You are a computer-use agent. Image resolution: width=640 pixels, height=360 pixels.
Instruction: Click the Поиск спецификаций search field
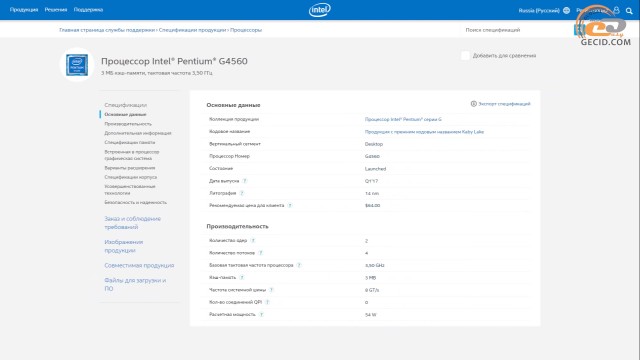tap(516, 30)
